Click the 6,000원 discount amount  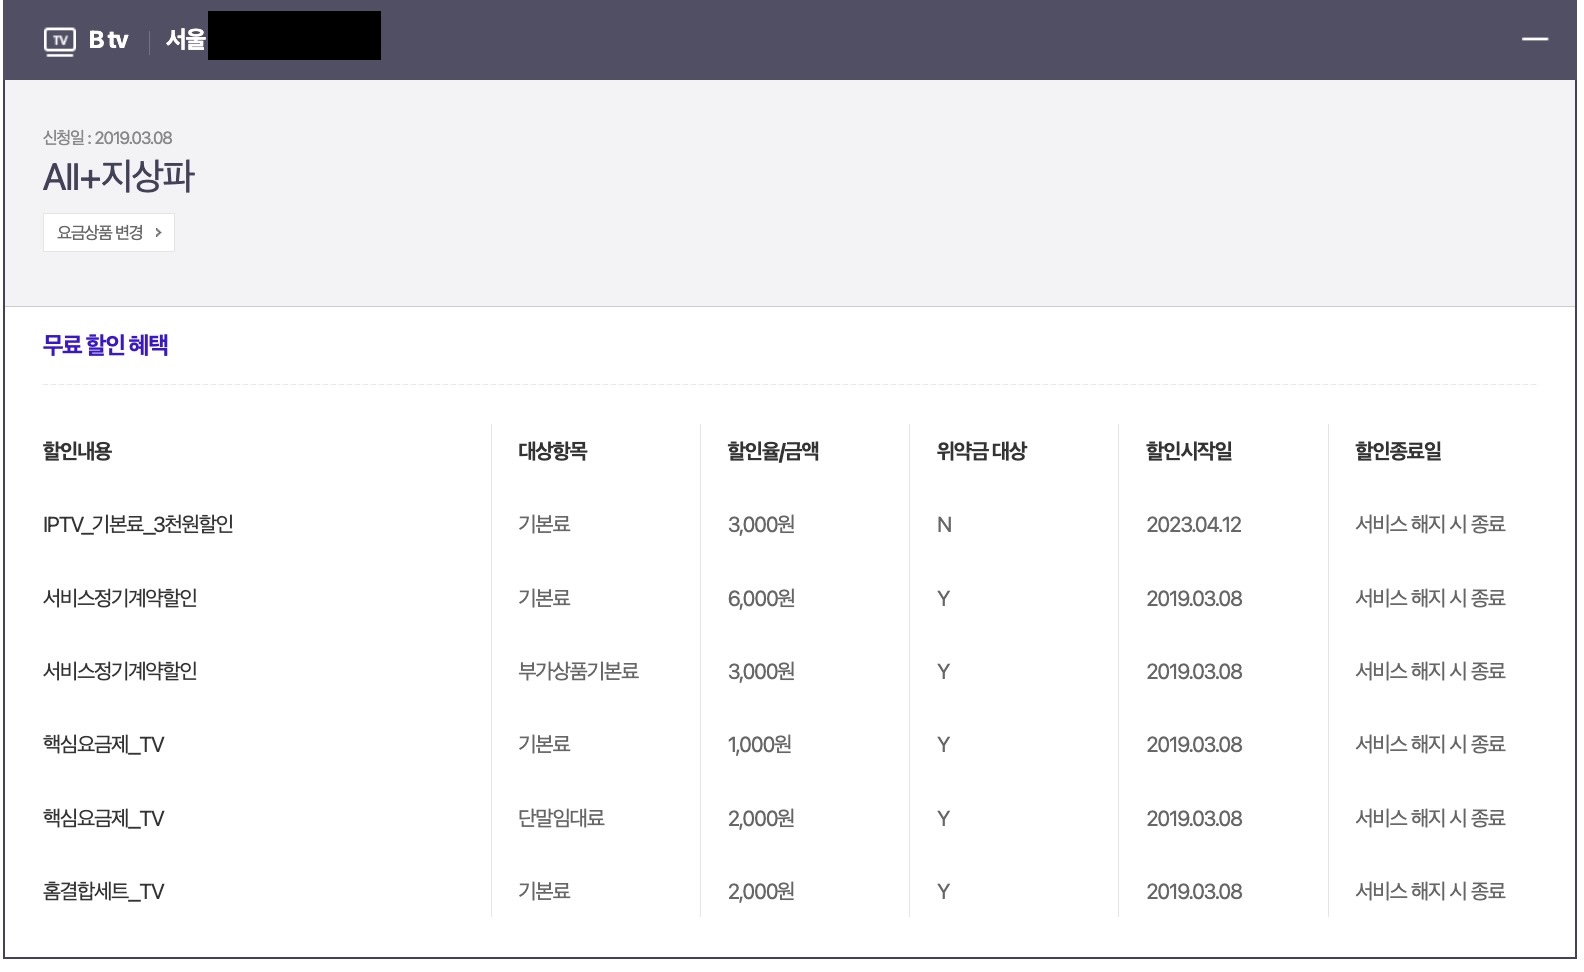[761, 599]
